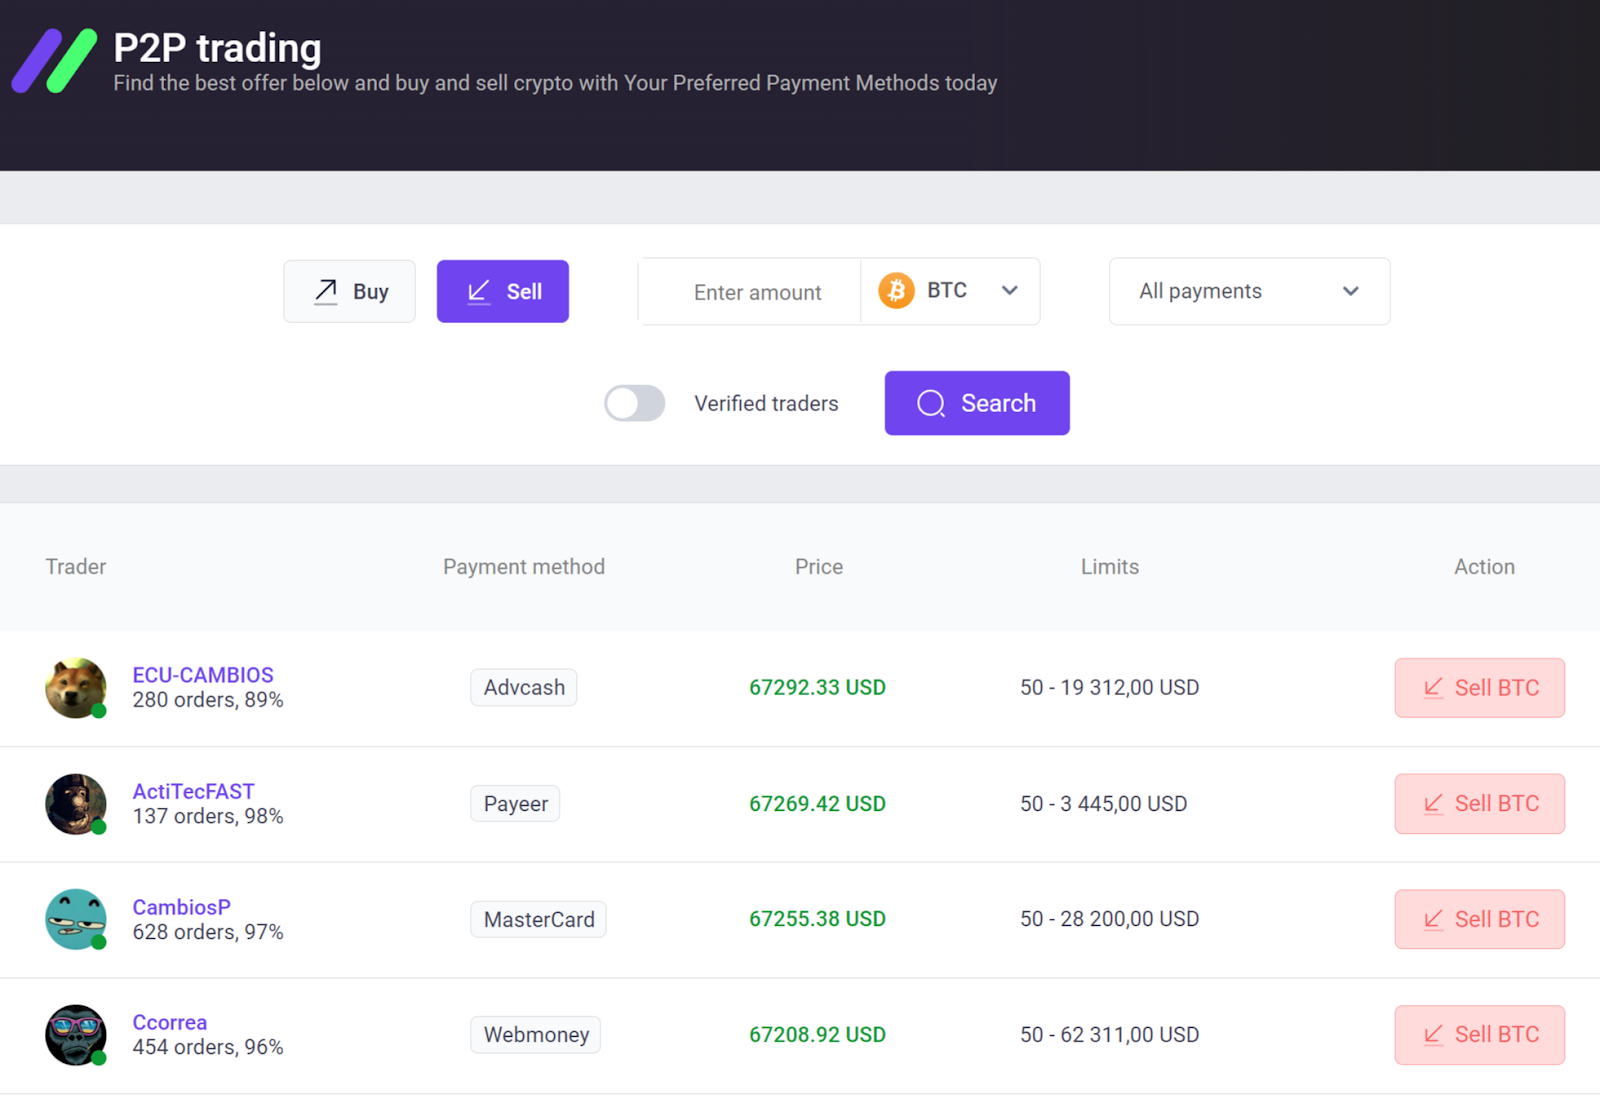Click the Trader column header
Image resolution: width=1600 pixels, height=1099 pixels.
pyautogui.click(x=76, y=567)
